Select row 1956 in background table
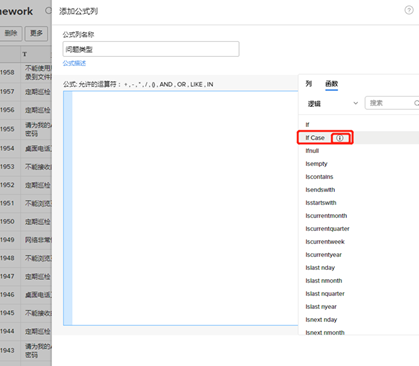Screen dimensions: 419x366 click(26, 110)
